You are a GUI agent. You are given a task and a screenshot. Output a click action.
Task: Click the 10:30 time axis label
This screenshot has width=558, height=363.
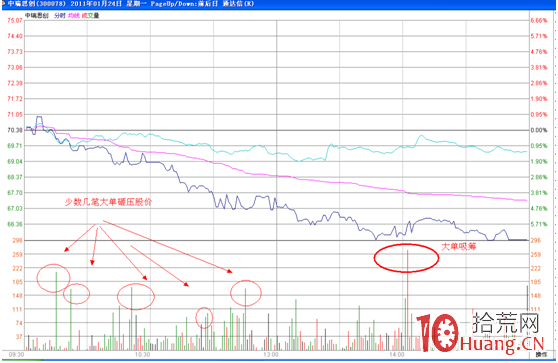coord(142,354)
